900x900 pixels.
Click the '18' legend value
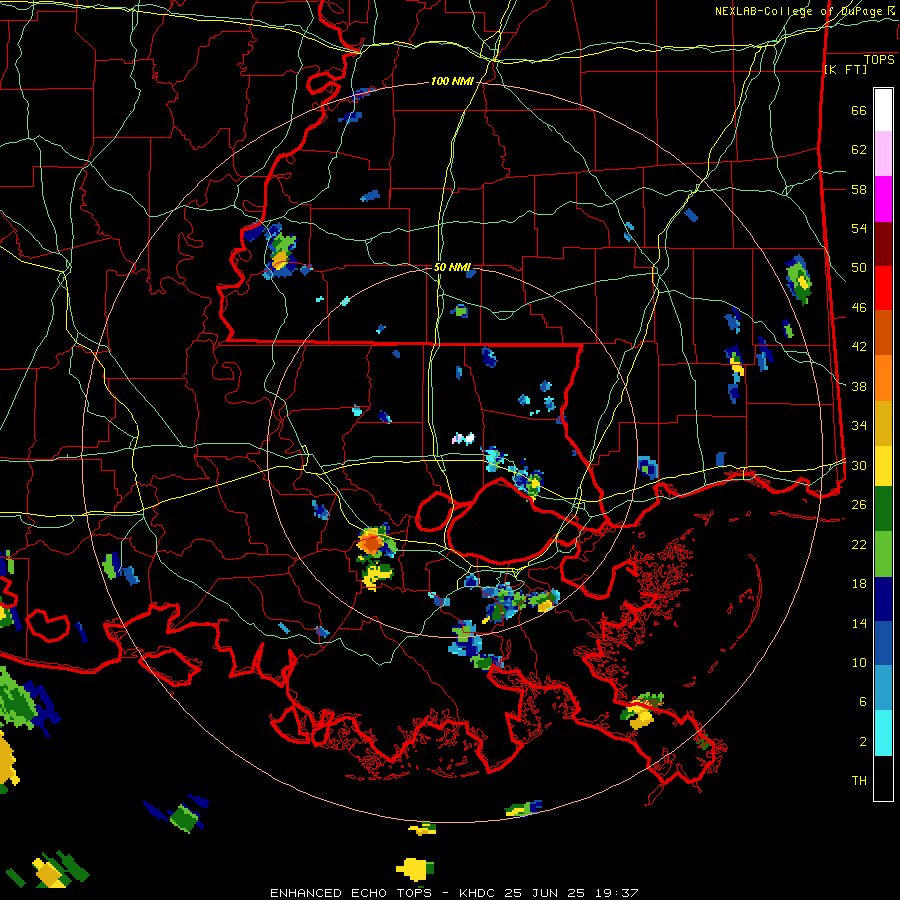pos(859,584)
